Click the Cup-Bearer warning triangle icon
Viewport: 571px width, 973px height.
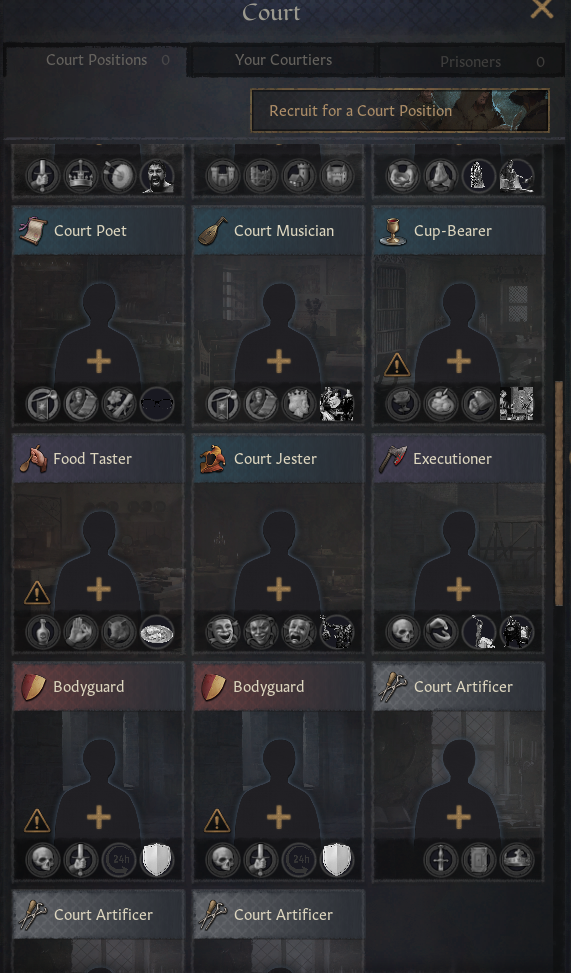click(397, 364)
